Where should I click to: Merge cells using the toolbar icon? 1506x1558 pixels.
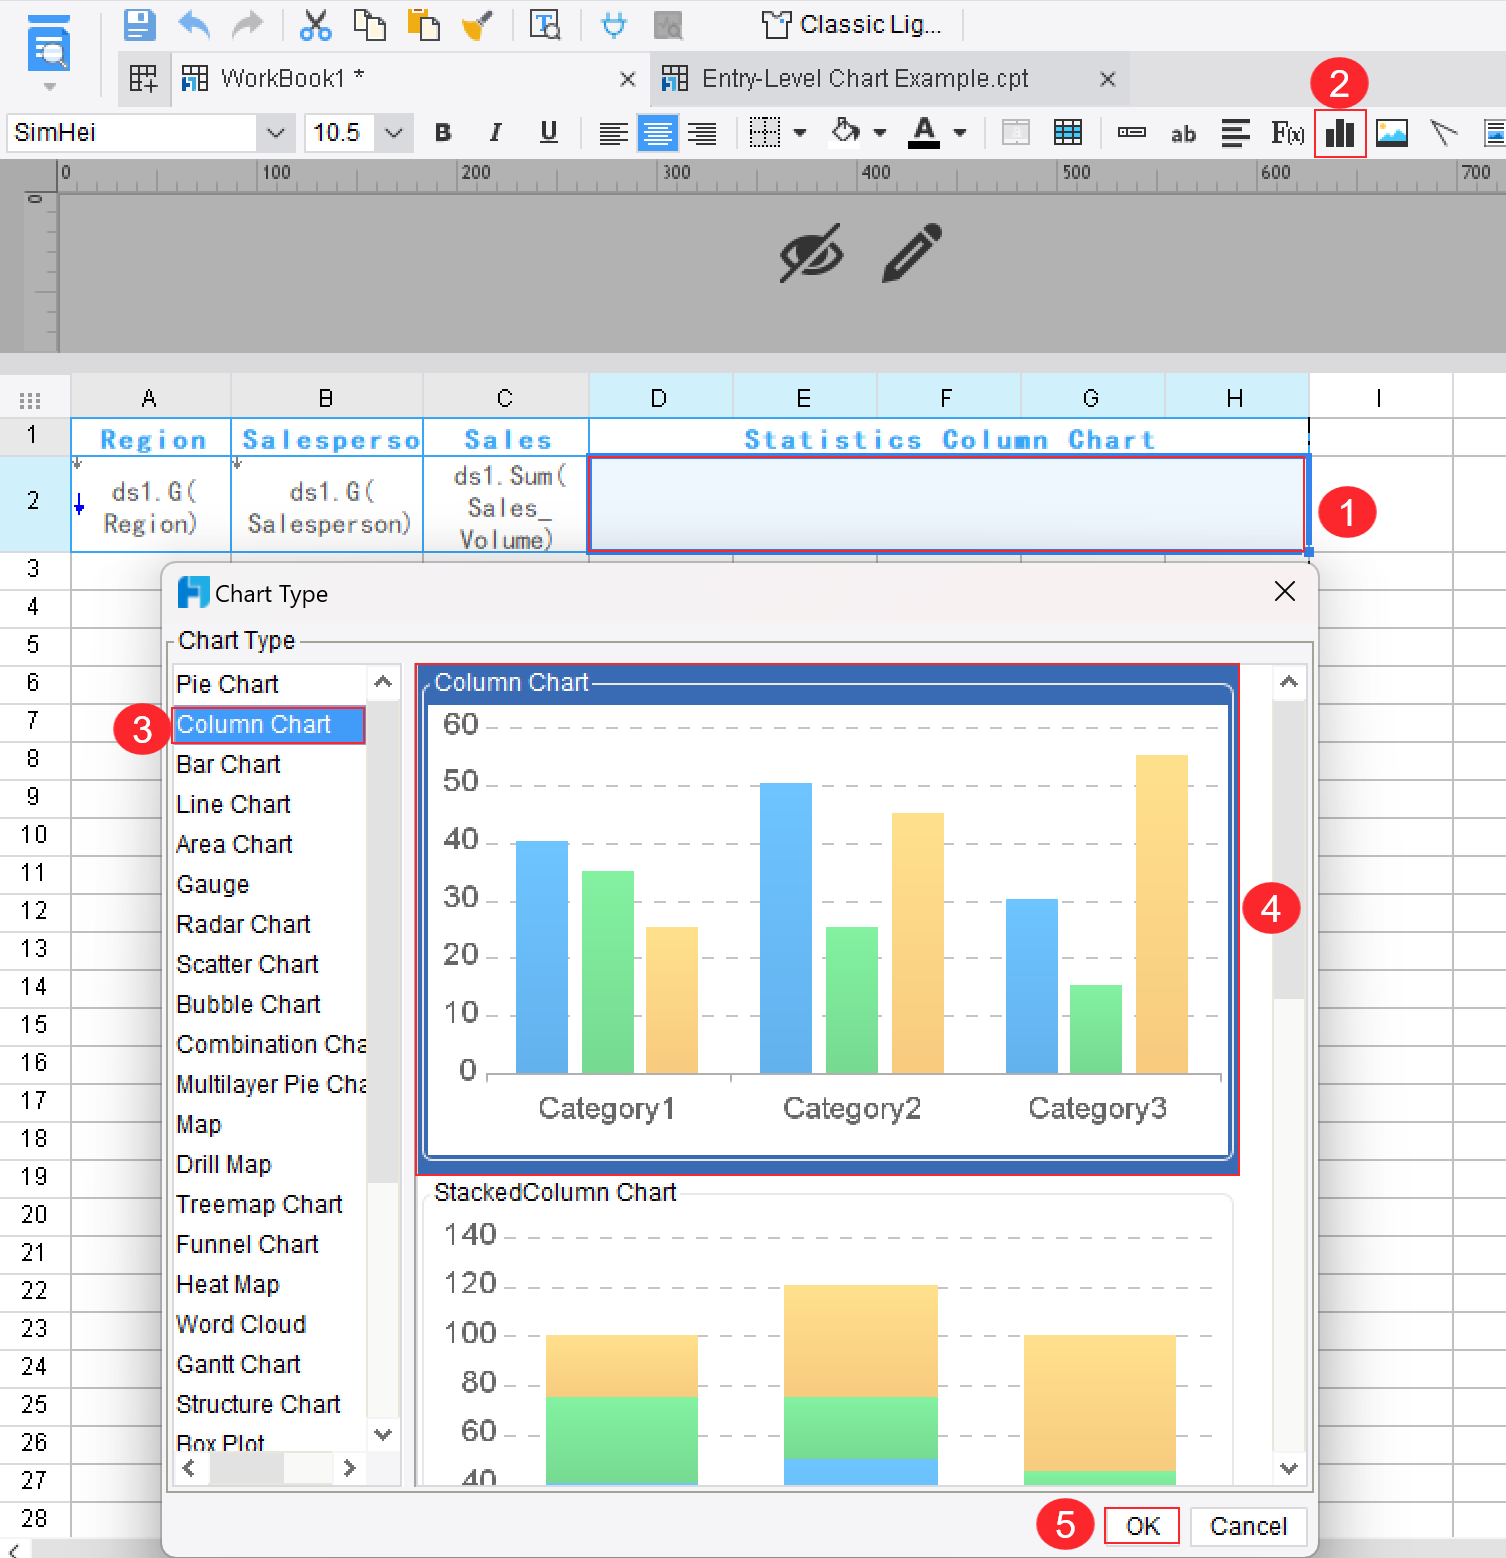click(x=1015, y=132)
